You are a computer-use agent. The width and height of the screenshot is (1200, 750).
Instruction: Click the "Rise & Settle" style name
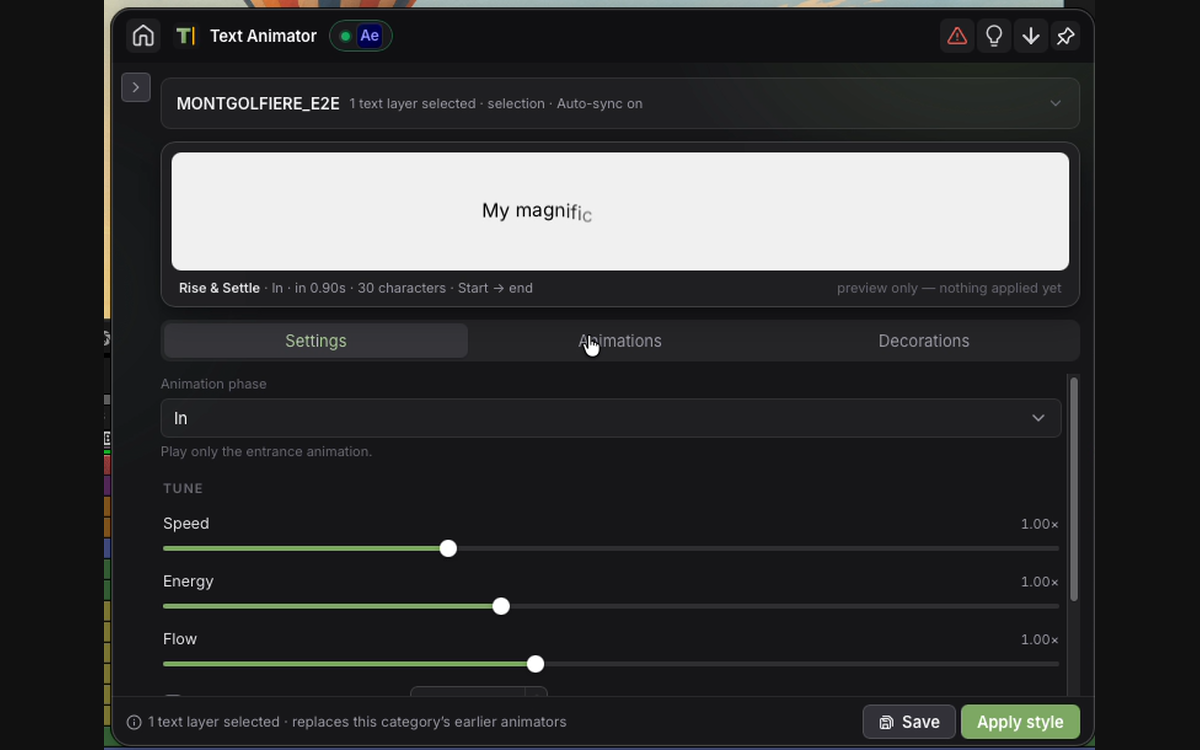[219, 288]
